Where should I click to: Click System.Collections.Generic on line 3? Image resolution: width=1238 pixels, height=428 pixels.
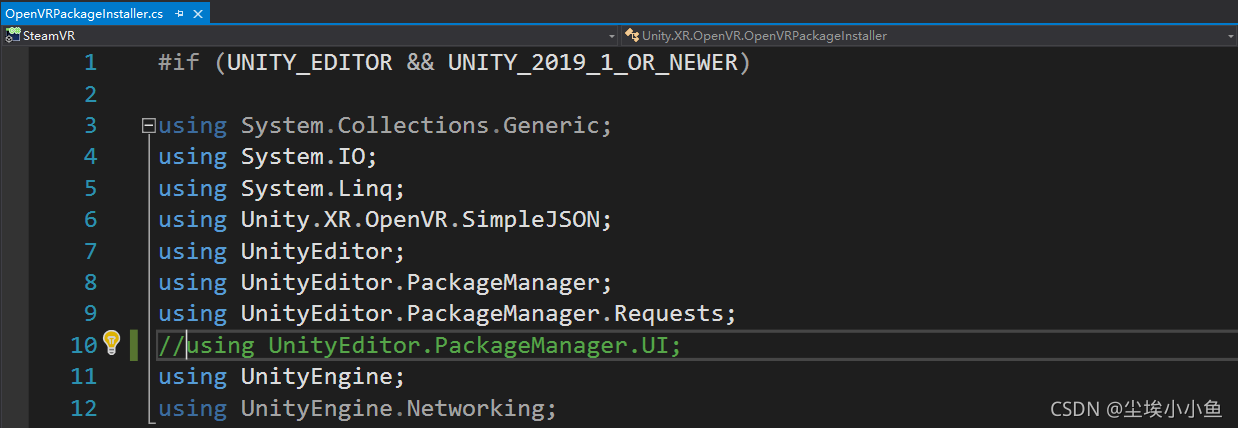tap(420, 126)
